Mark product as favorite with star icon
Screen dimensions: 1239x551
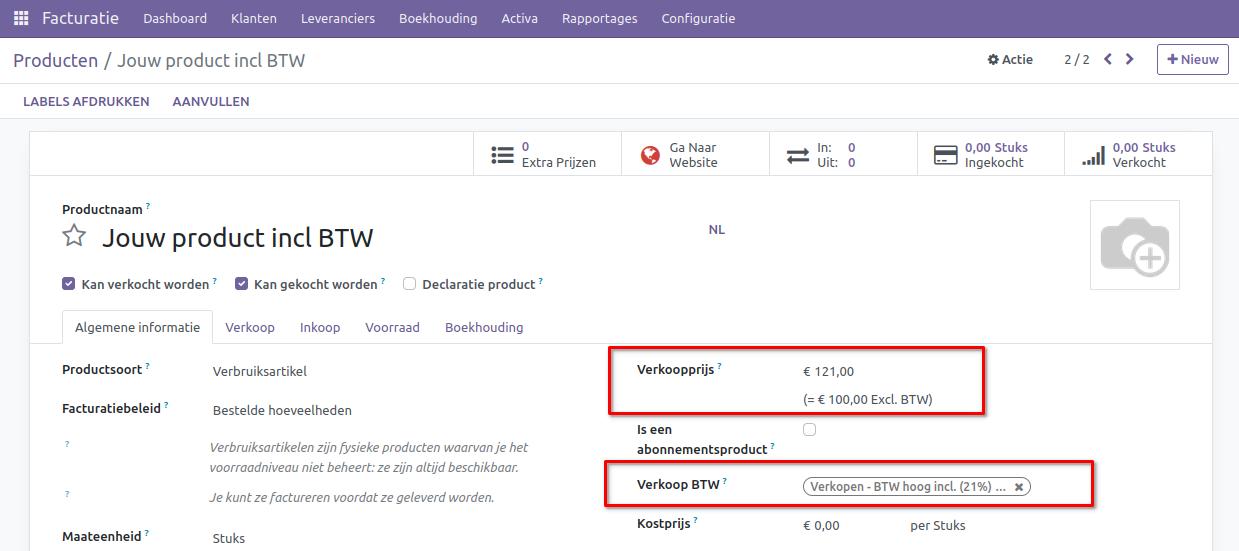click(x=74, y=236)
